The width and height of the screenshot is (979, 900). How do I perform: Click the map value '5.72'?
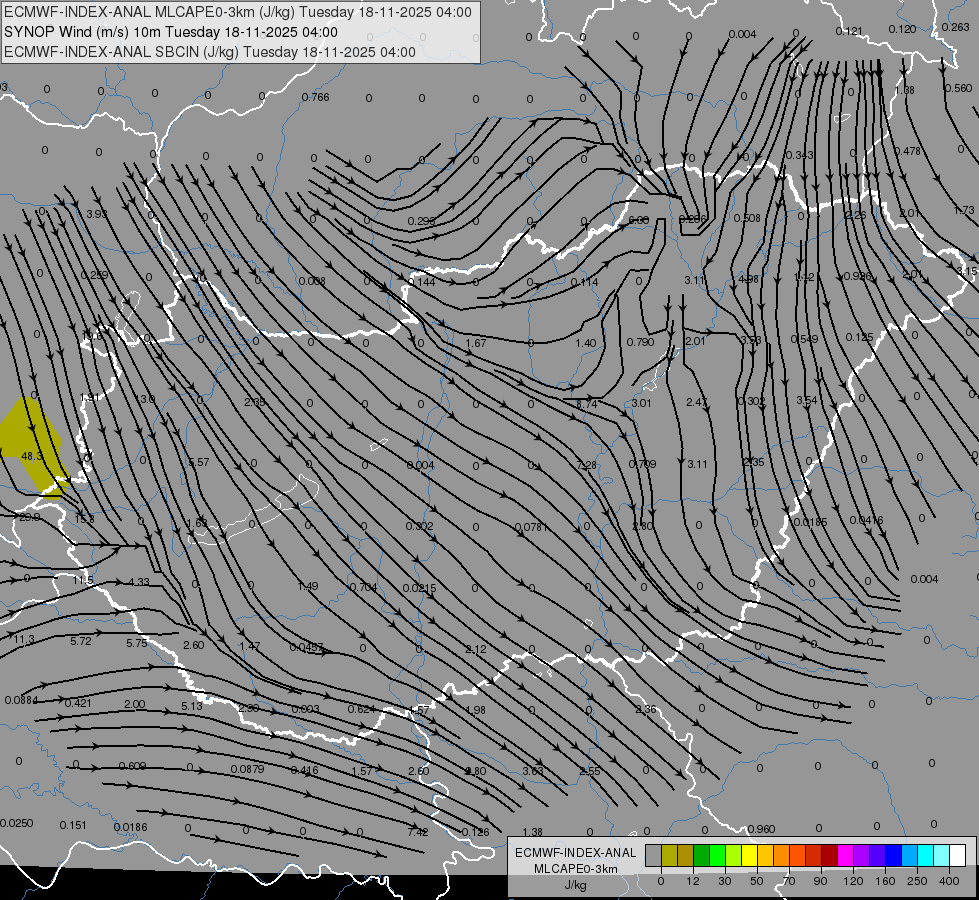click(x=81, y=641)
